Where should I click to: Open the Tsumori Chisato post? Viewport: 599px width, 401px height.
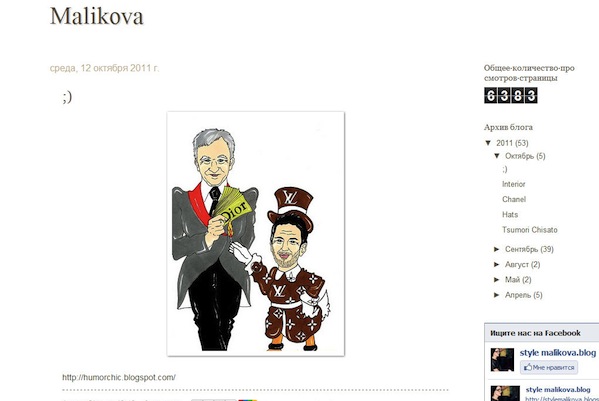(x=529, y=230)
